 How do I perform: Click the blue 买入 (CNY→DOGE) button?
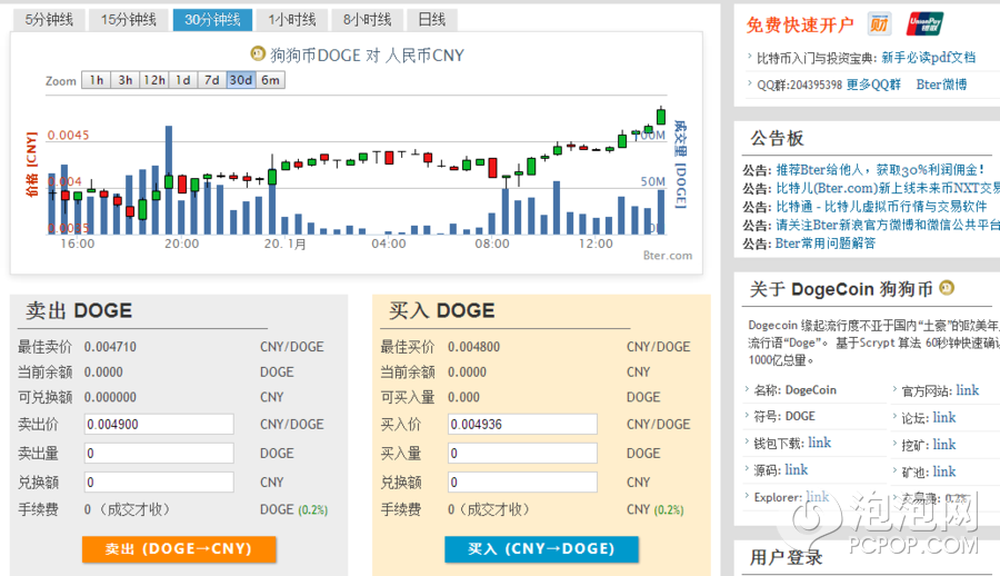[x=541, y=549]
